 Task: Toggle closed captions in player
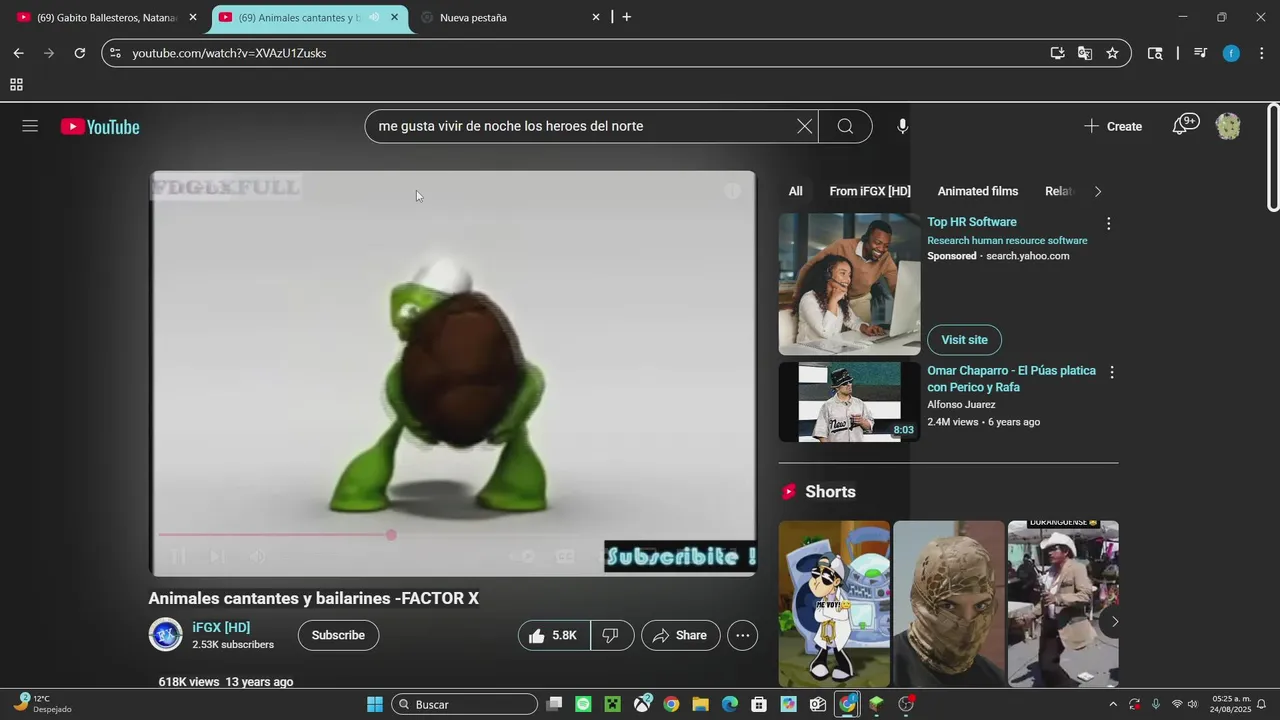click(x=565, y=557)
